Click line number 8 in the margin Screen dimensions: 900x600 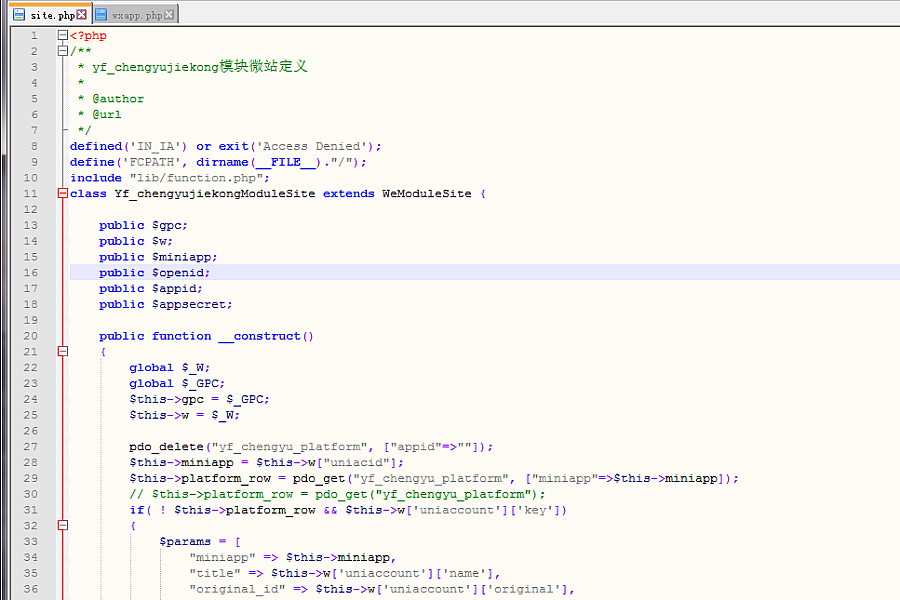click(34, 146)
